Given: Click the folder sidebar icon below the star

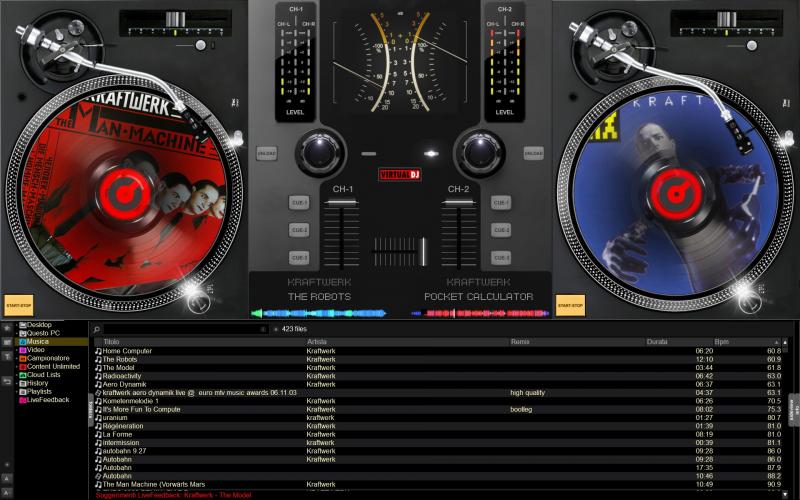Looking at the screenshot, I should (x=7, y=342).
